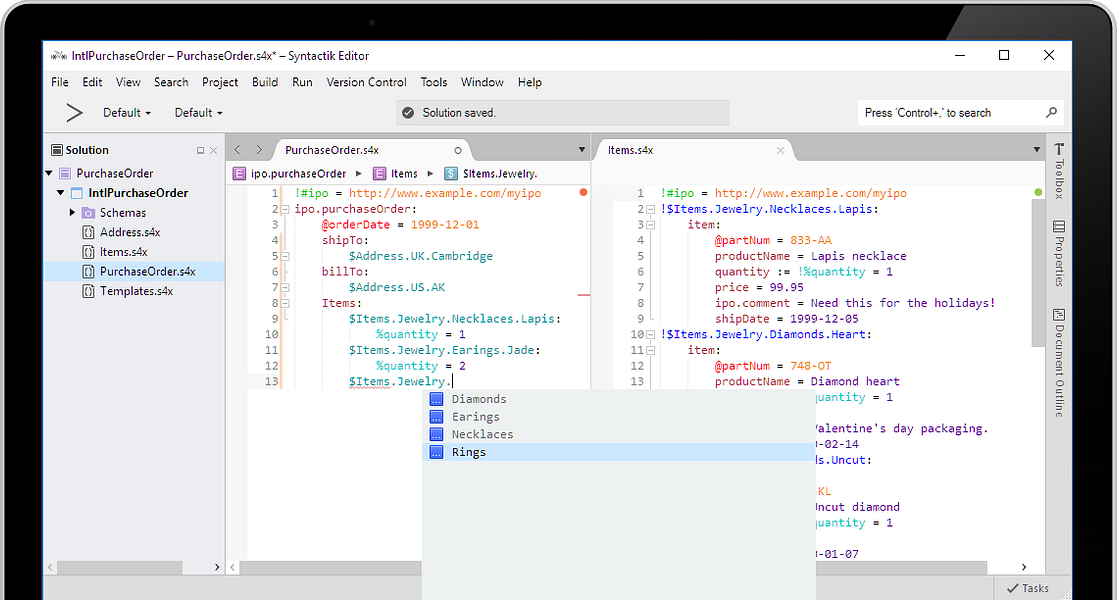This screenshot has height=600, width=1117.
Task: Fold Necklaces.Lapis block in Items.s4x
Action: [x=650, y=210]
